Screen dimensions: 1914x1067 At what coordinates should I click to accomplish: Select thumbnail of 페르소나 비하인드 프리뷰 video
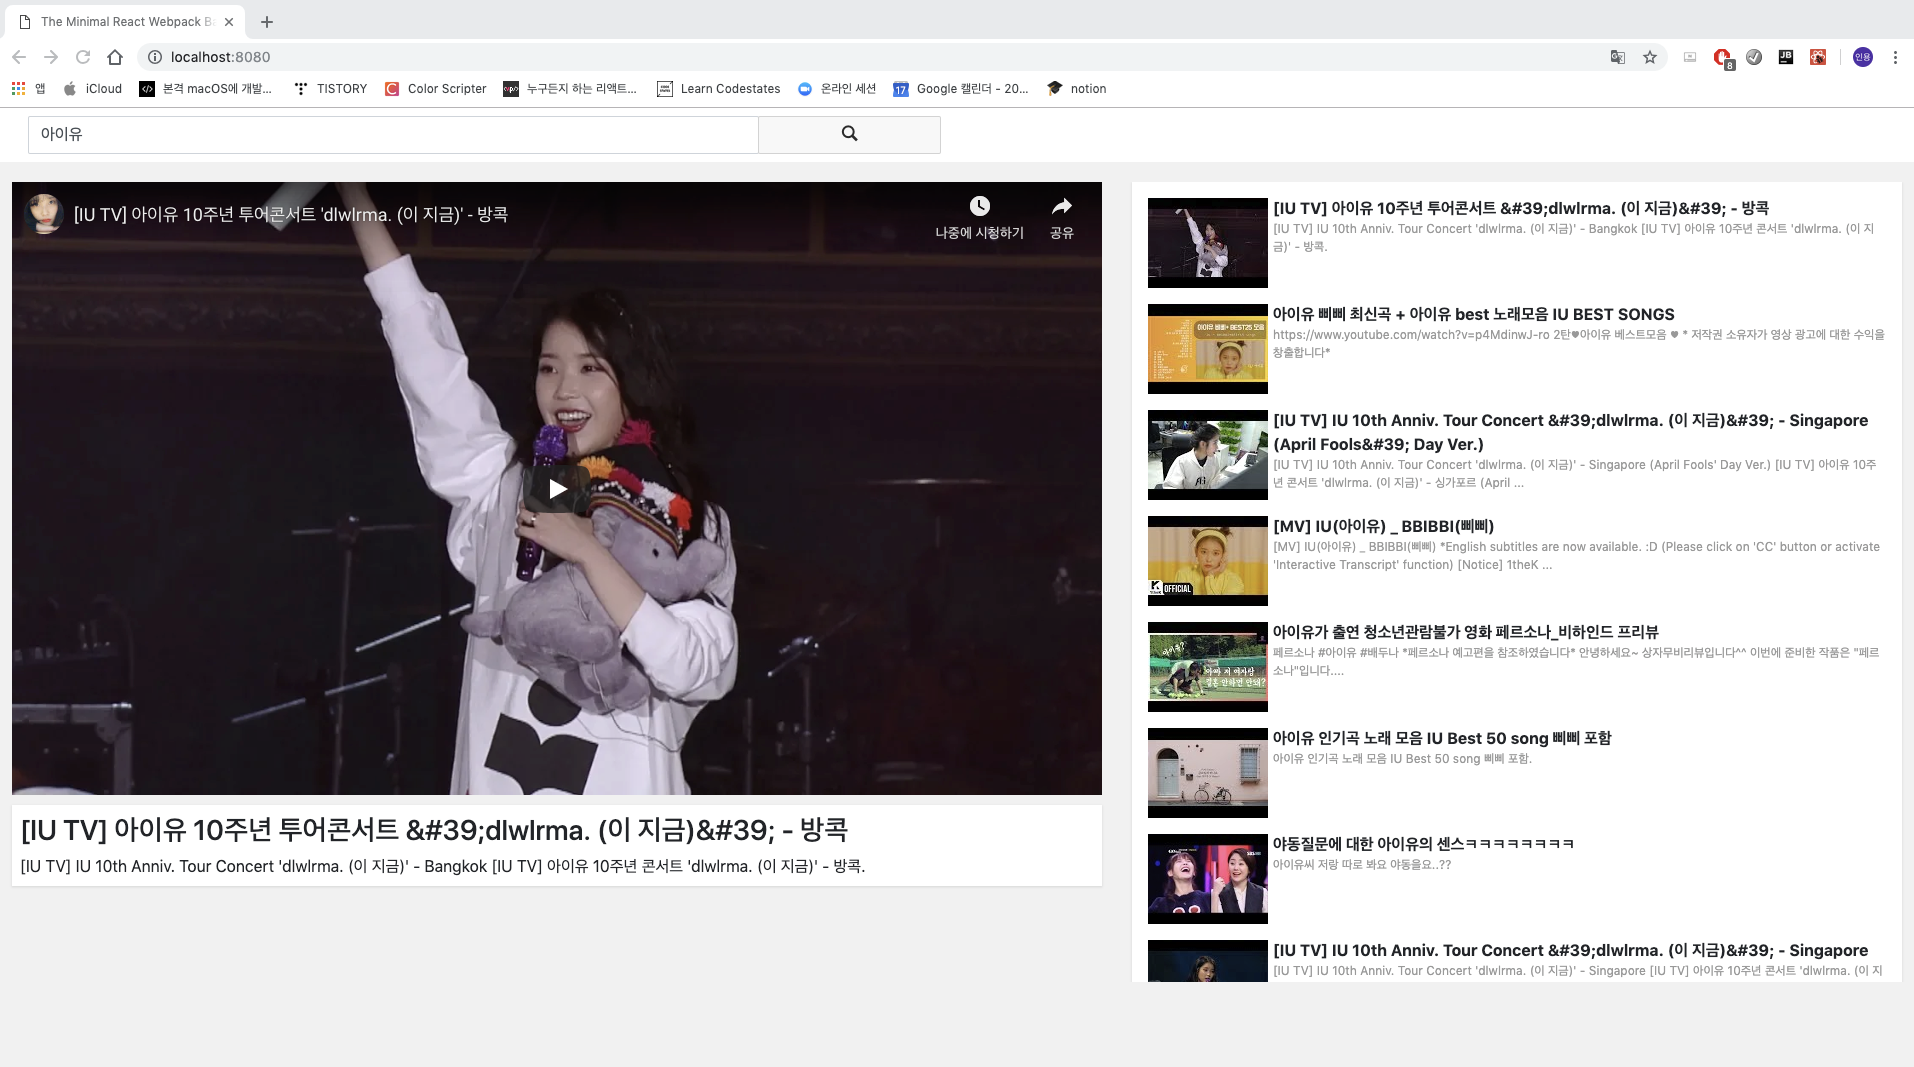(1207, 667)
